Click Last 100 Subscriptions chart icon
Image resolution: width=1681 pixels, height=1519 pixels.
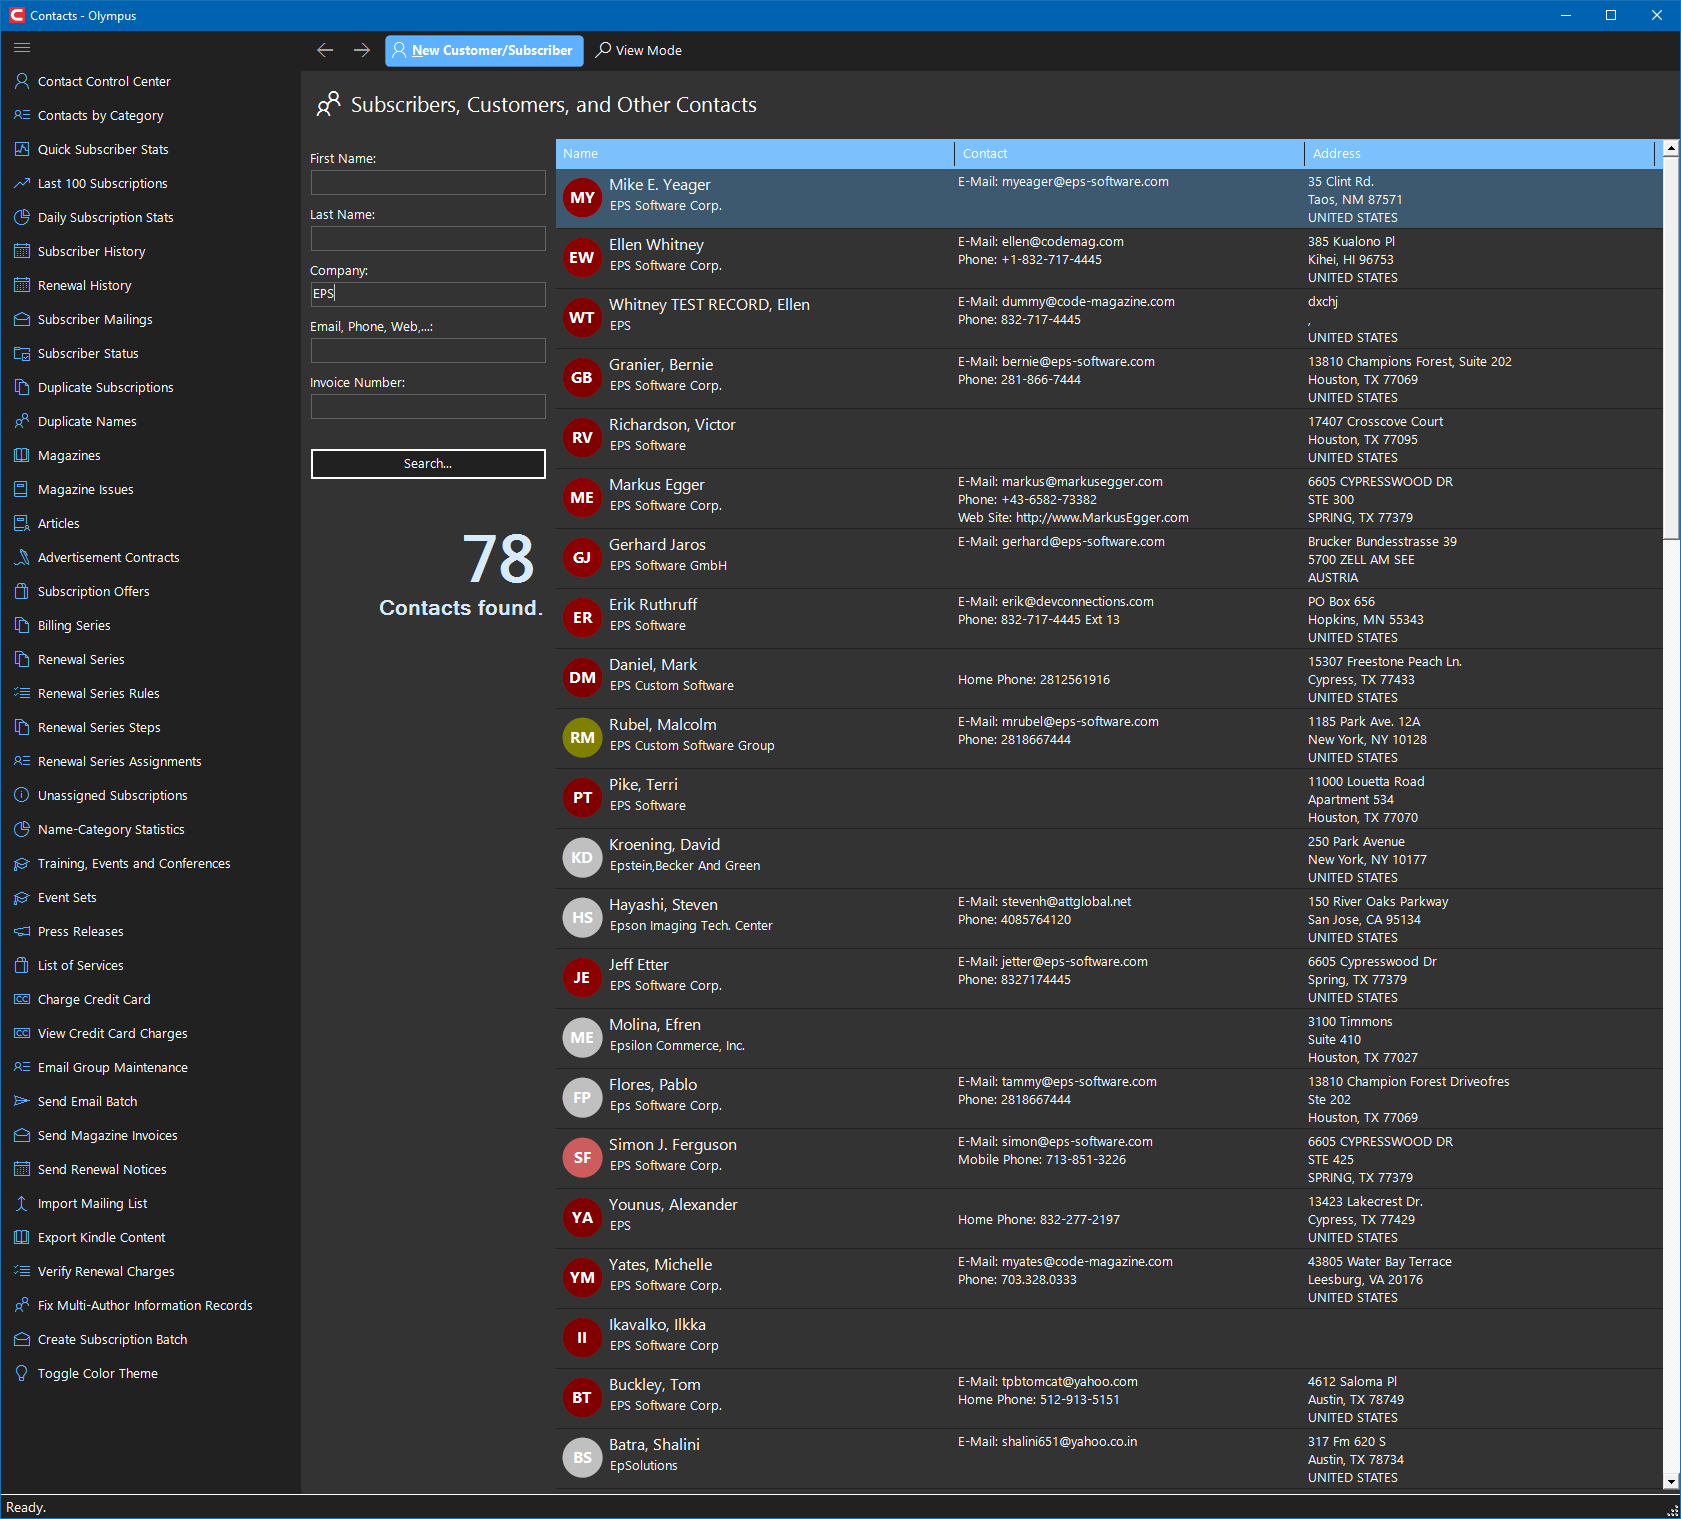[x=22, y=183]
